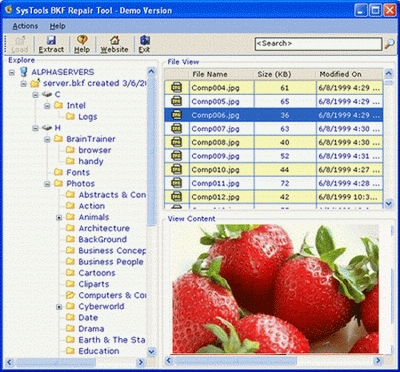
Task: Click the Comp010.jpg file icon
Action: (176, 170)
